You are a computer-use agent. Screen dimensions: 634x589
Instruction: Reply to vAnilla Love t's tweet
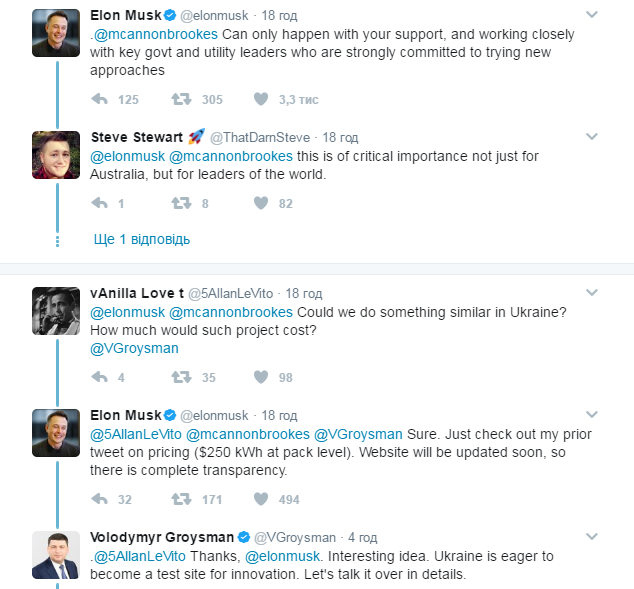point(99,377)
